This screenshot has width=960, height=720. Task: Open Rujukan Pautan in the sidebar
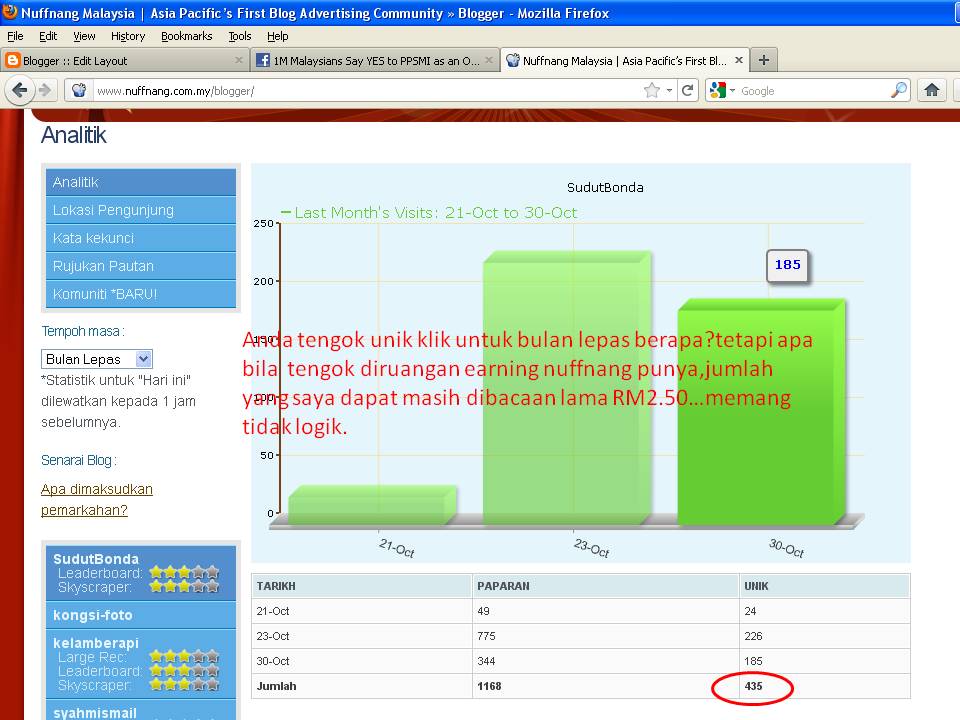141,266
